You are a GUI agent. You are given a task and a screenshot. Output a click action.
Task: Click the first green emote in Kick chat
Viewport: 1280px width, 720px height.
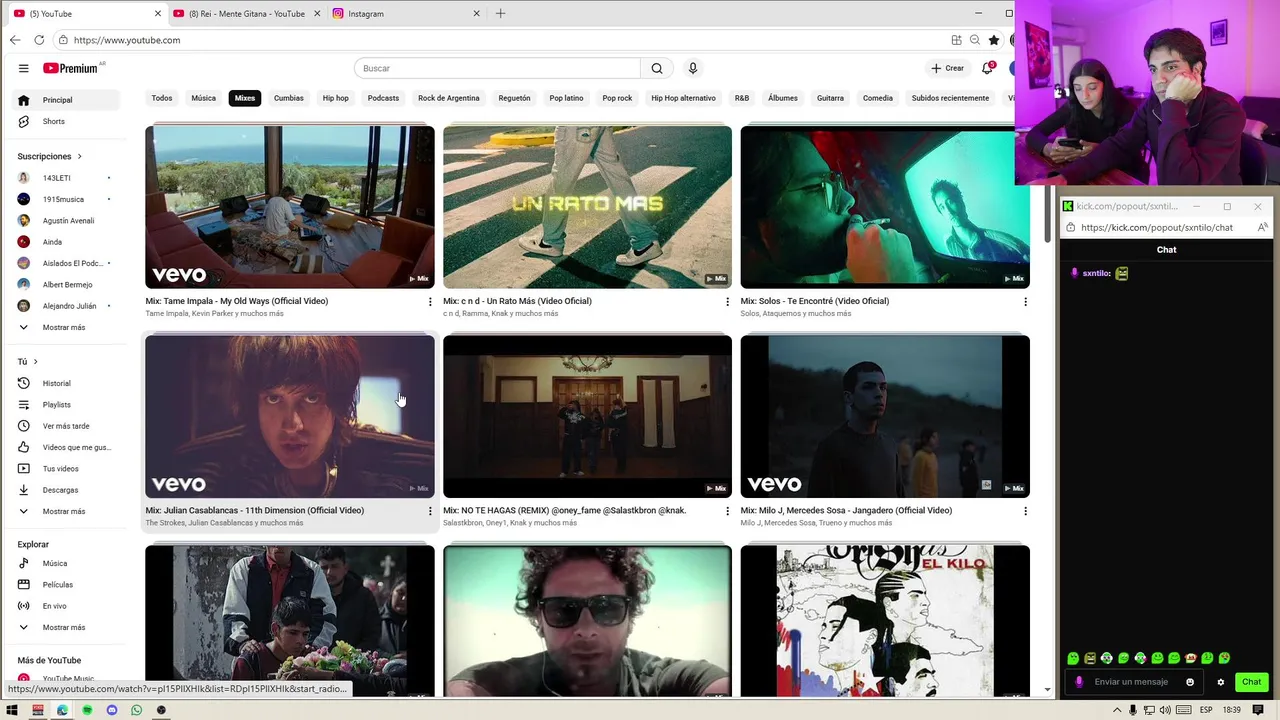point(1073,658)
